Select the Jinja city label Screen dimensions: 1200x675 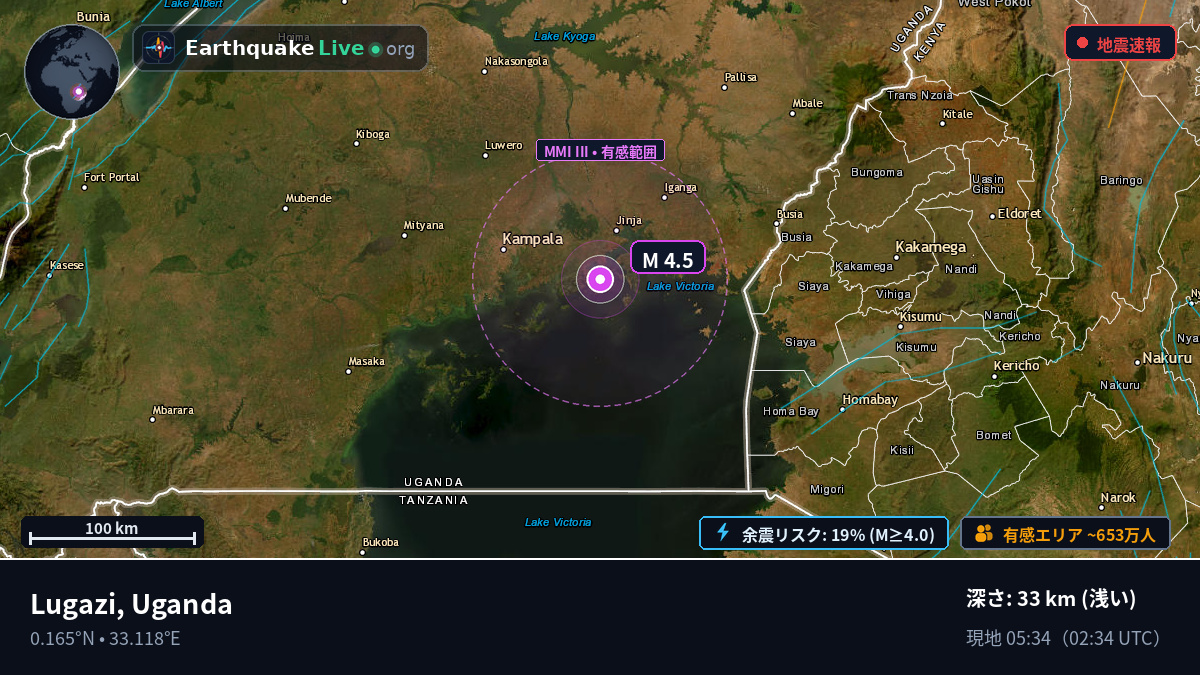(629, 220)
